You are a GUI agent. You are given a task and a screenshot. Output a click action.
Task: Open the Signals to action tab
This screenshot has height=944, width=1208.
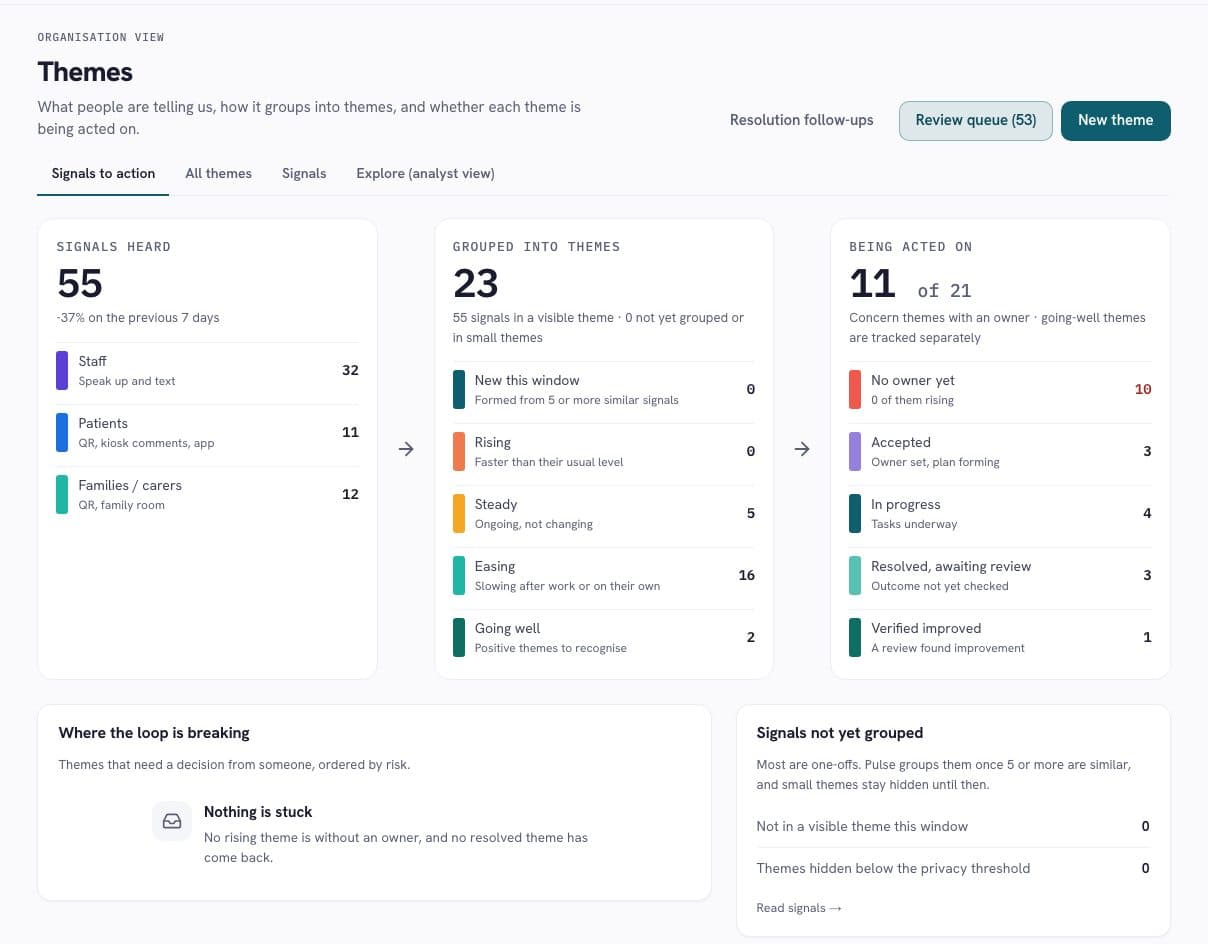point(103,173)
